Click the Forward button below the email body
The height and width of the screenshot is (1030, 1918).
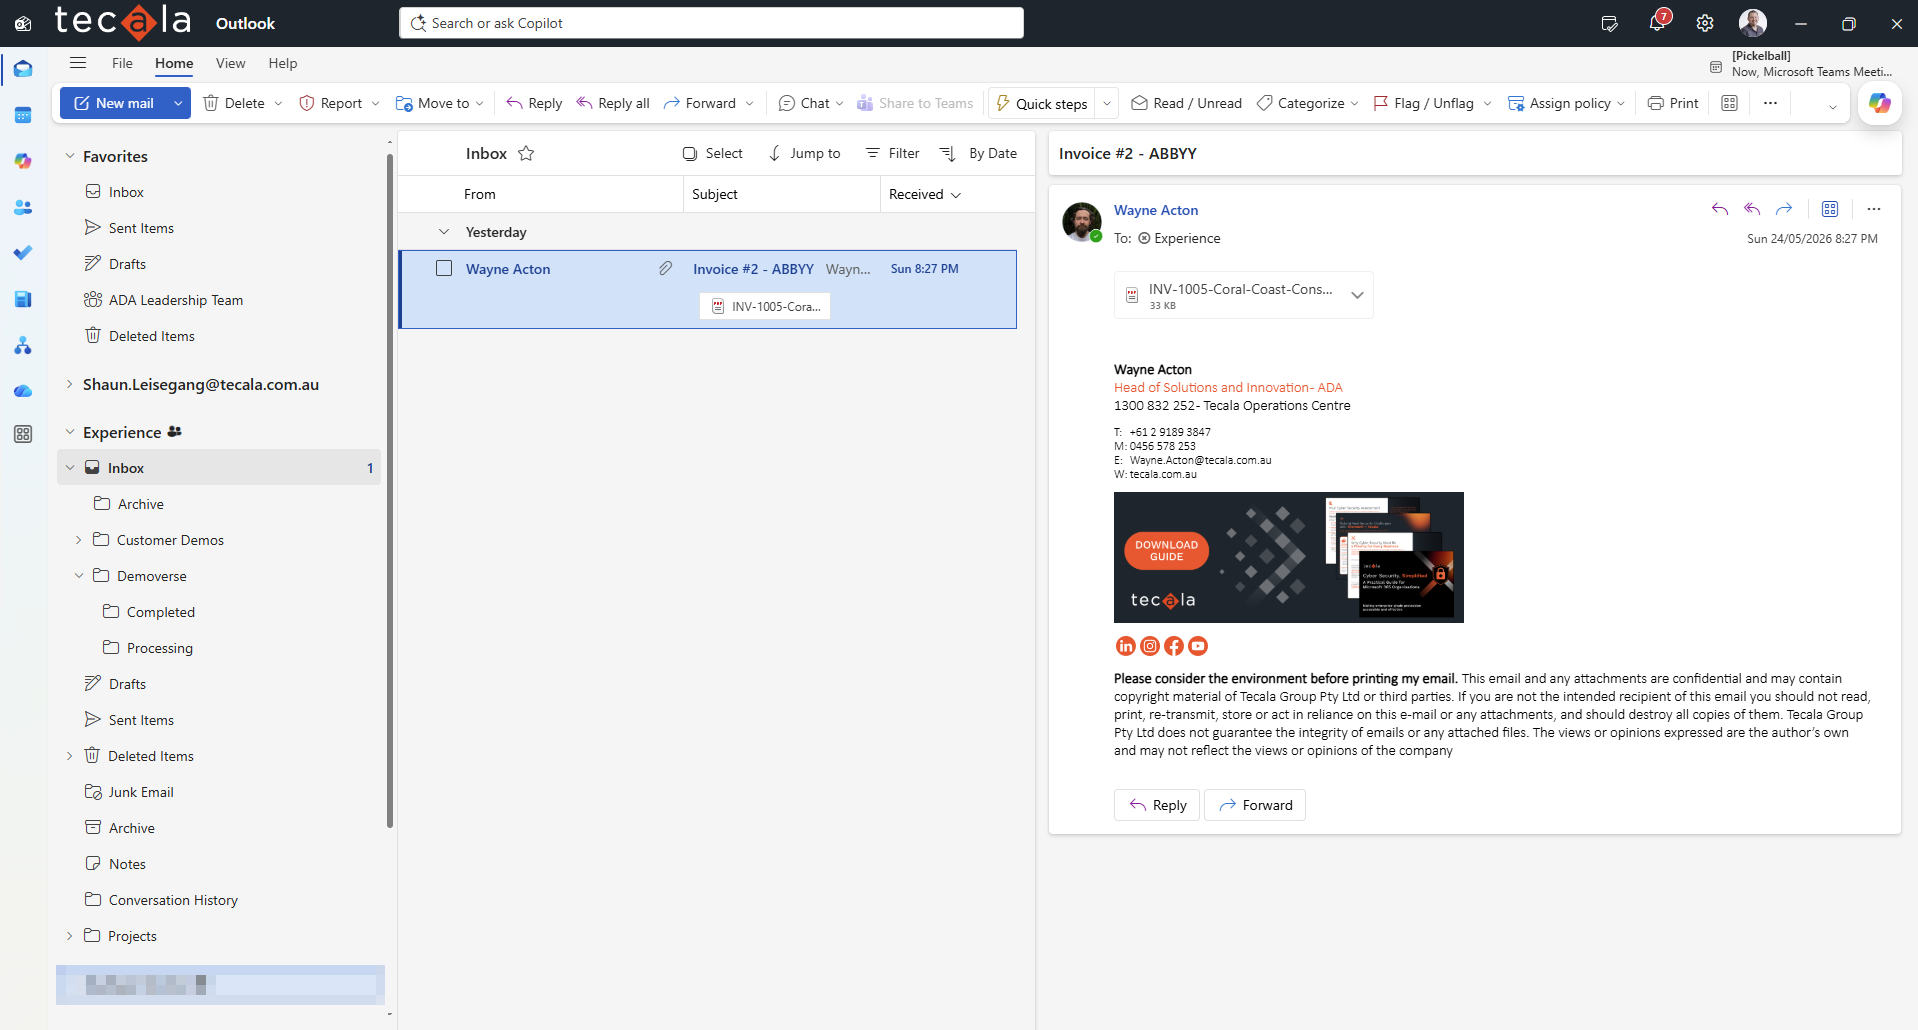(1255, 805)
